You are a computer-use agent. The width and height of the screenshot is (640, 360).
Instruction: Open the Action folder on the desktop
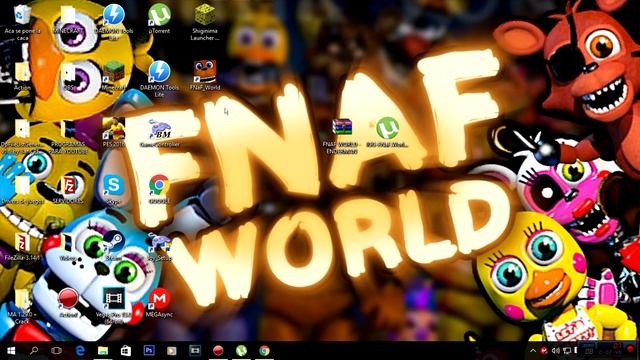point(22,72)
